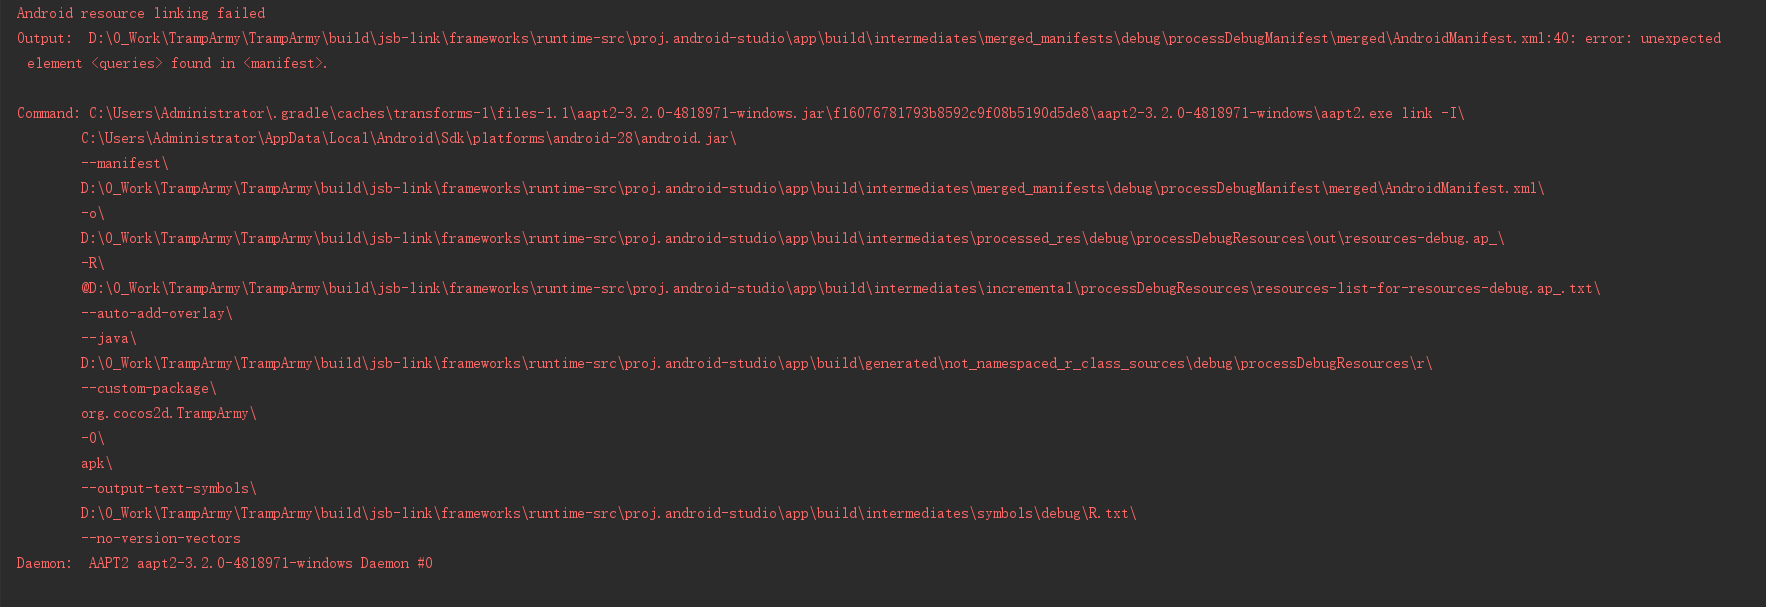Click the AAPT2 Daemon #0 line

click(225, 564)
